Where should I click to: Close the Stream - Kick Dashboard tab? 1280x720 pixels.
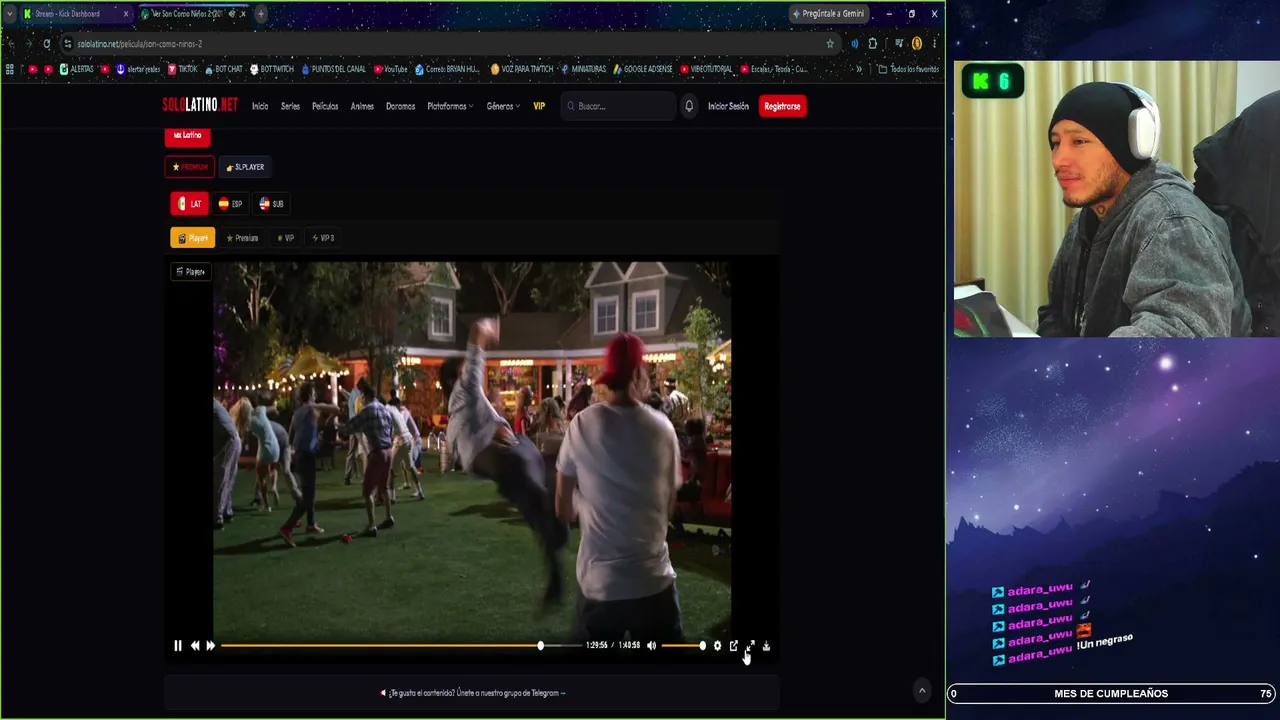(x=125, y=14)
